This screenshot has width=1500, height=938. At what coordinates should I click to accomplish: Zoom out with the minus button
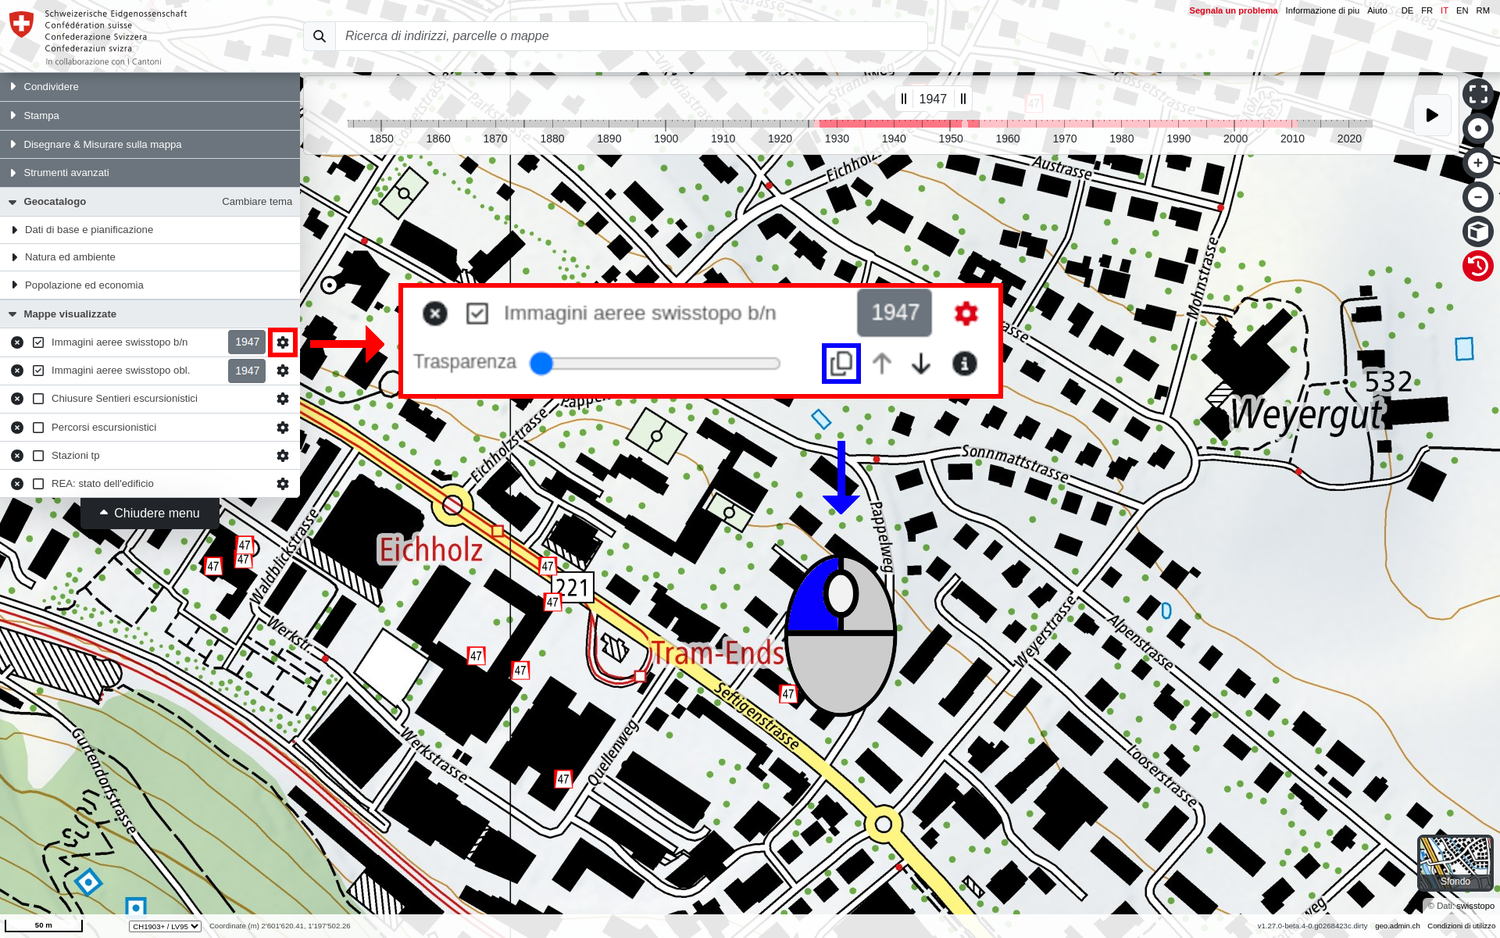1477,197
